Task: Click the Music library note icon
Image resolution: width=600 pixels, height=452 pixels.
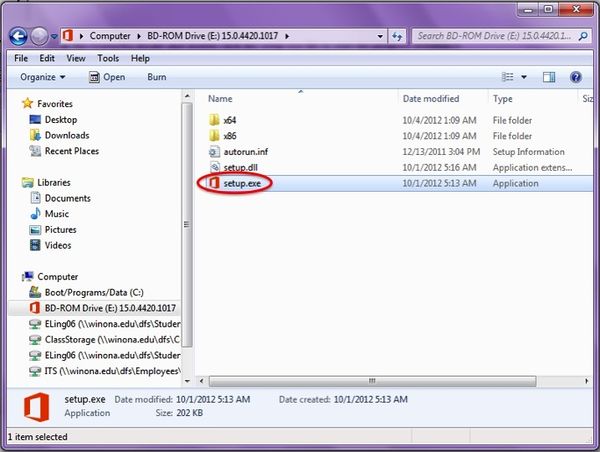Action: (35, 214)
